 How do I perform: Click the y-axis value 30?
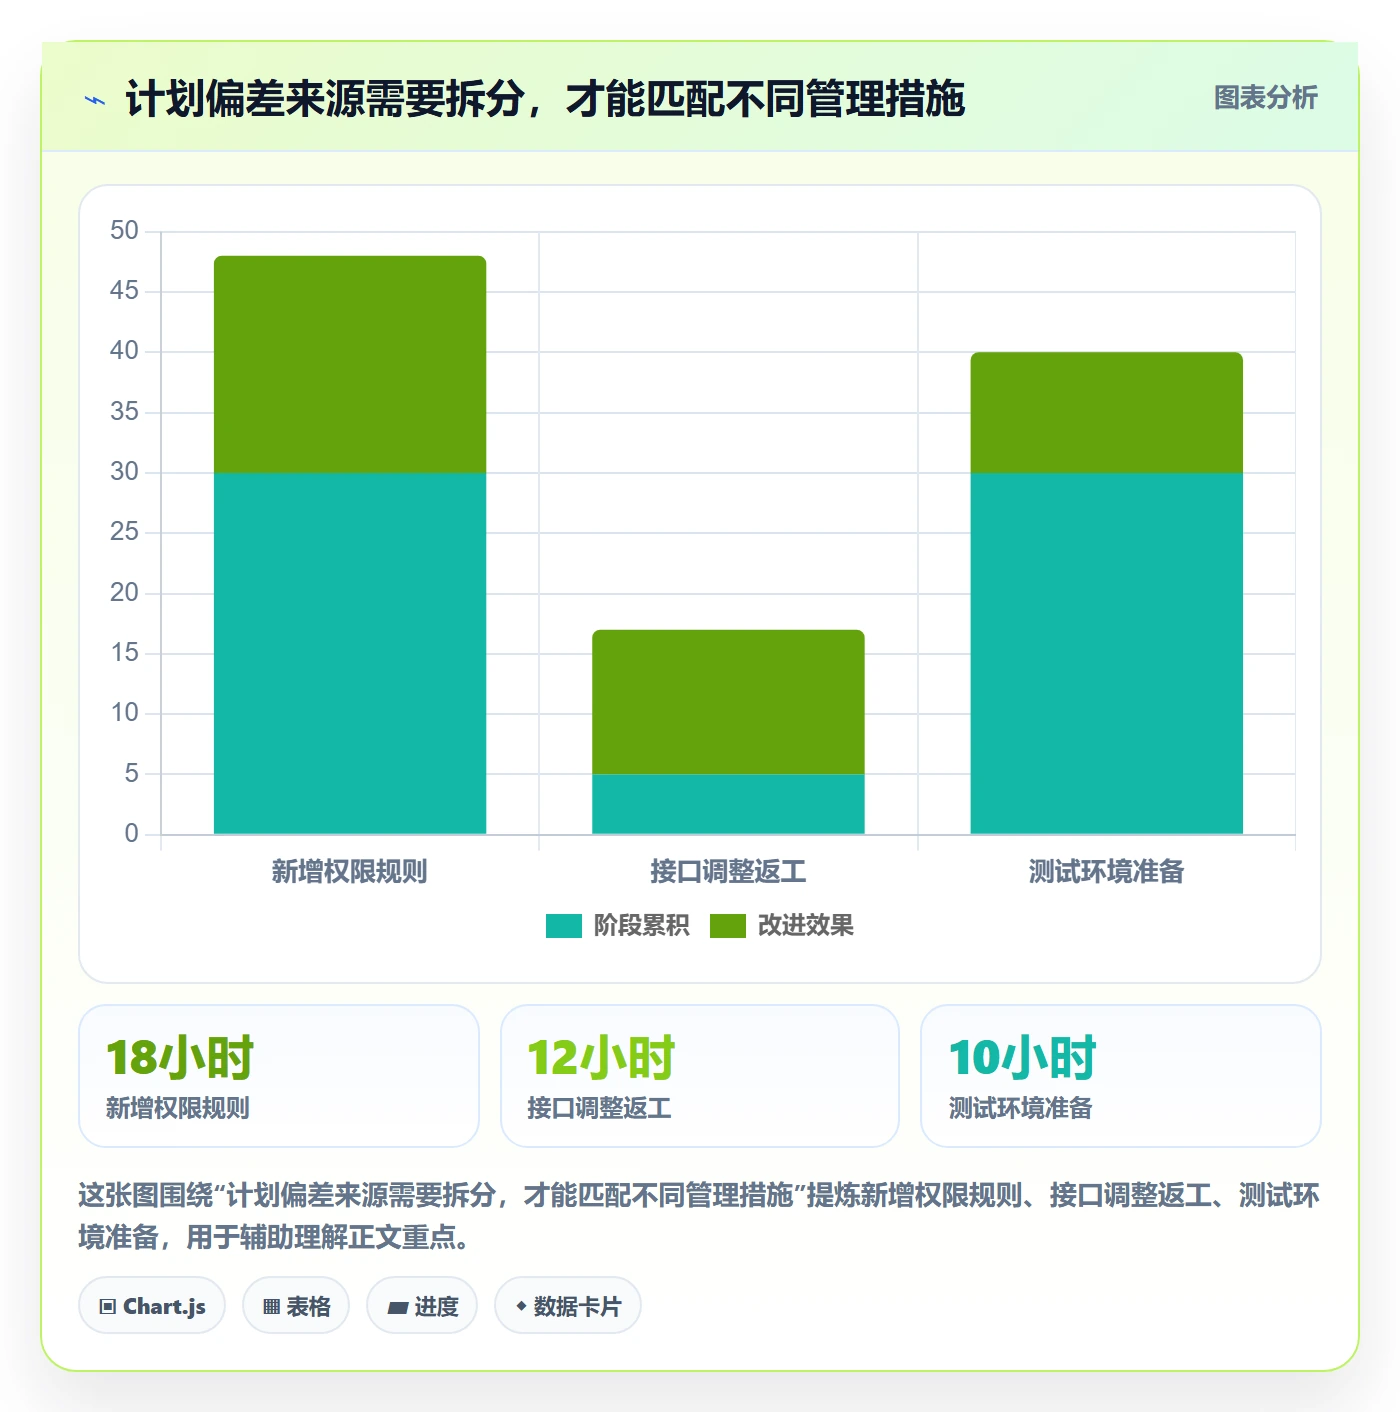point(124,472)
